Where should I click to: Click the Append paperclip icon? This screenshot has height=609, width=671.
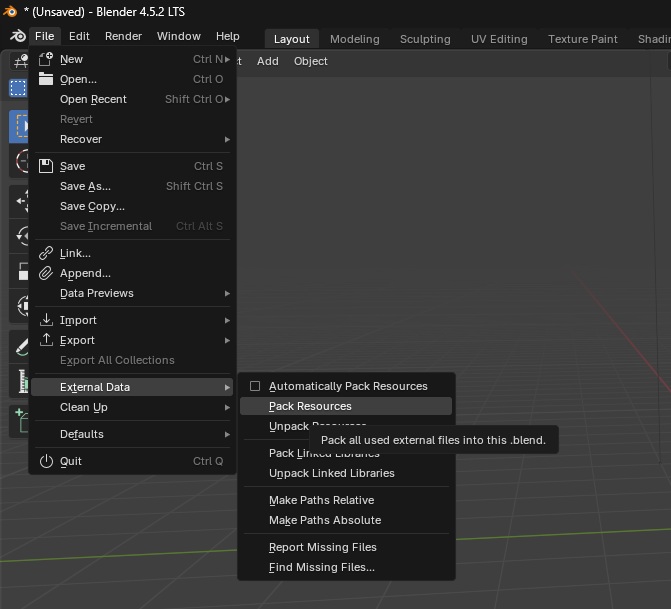(45, 273)
